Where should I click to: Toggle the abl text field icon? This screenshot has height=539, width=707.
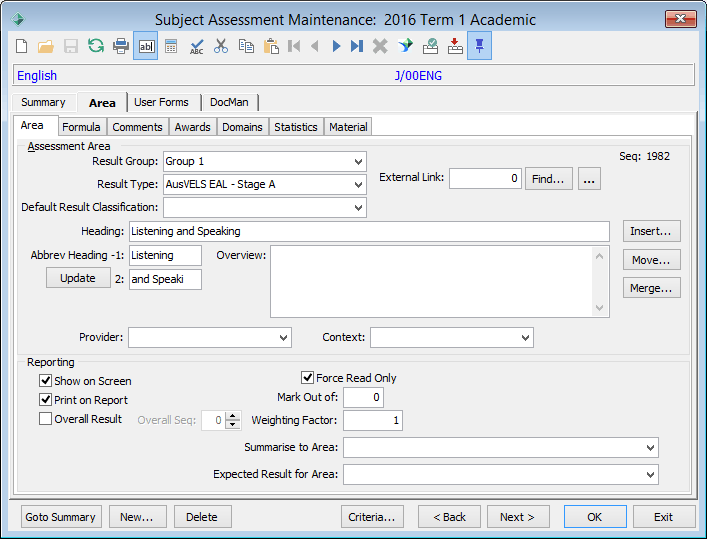point(146,46)
